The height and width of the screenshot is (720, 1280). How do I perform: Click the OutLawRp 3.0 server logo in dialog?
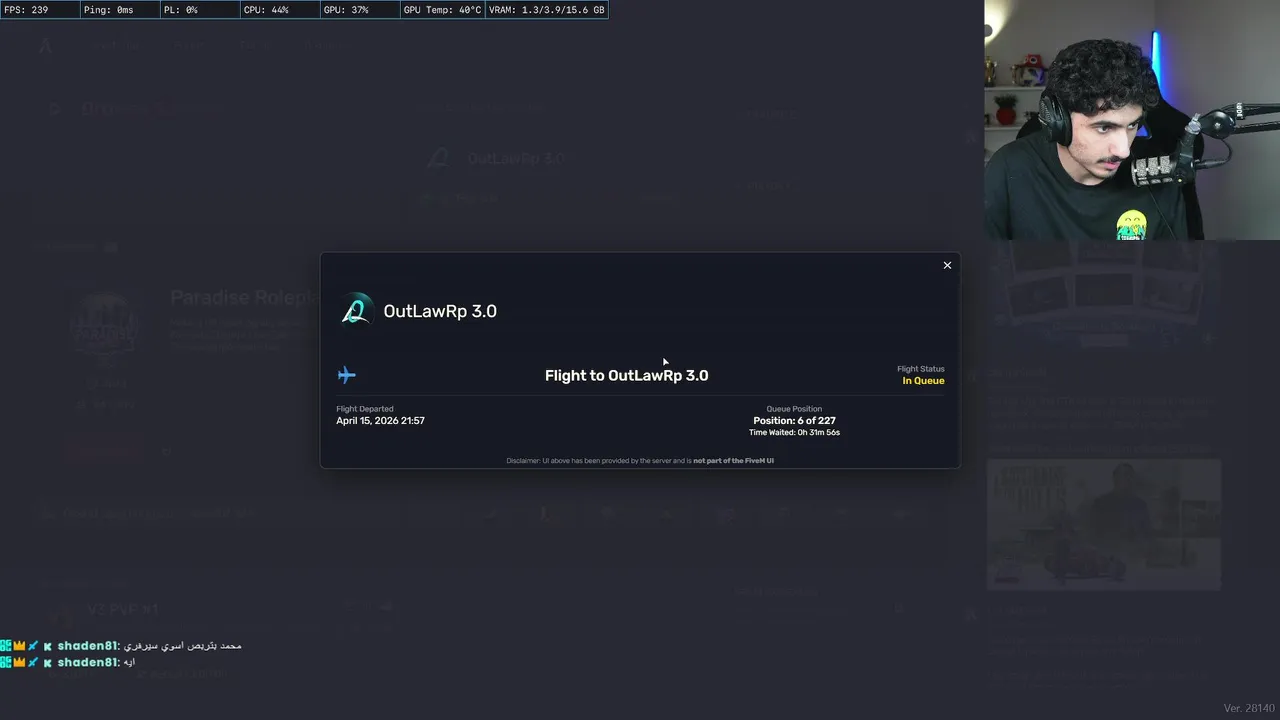(x=355, y=311)
